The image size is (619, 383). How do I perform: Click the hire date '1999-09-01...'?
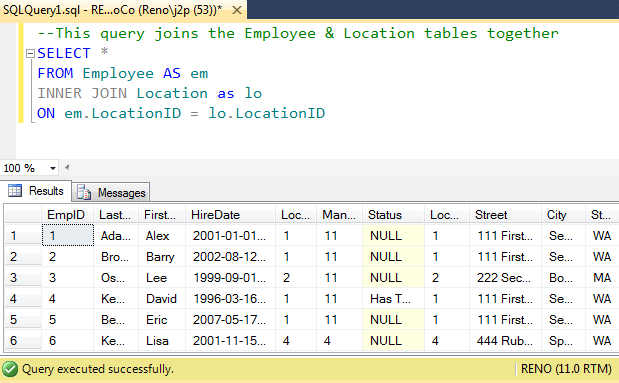point(231,278)
